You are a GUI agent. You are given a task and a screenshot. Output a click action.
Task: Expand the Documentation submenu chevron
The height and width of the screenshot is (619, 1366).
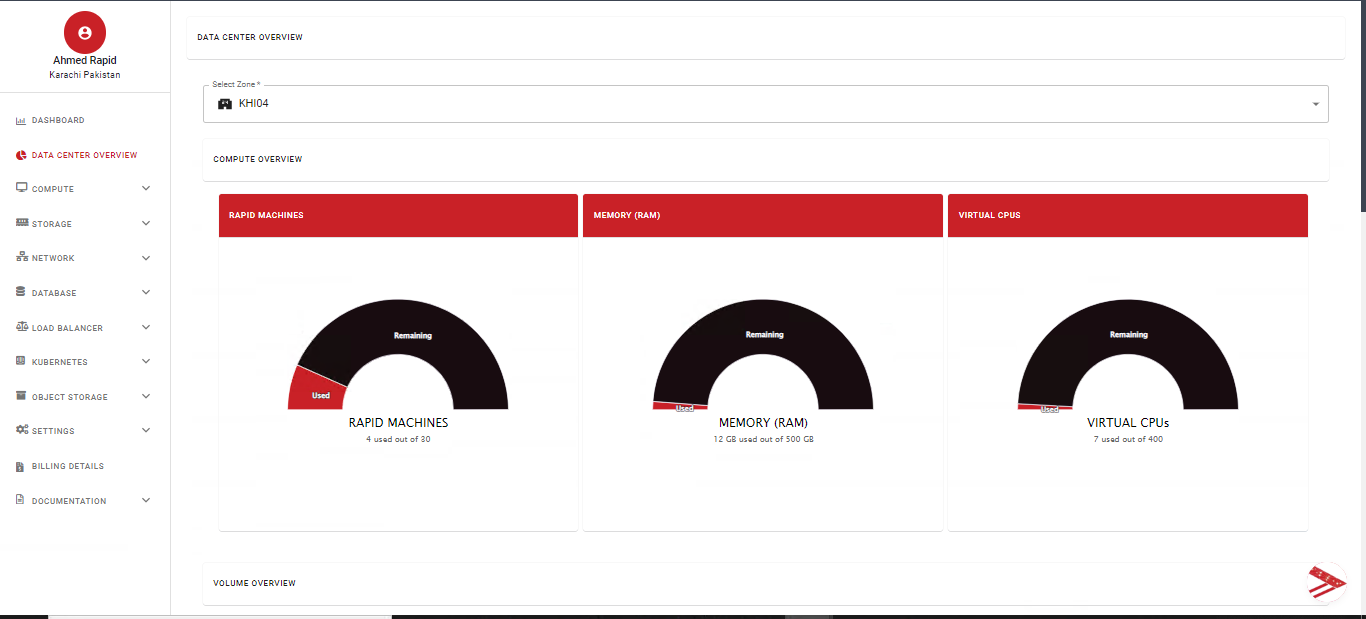coord(146,500)
